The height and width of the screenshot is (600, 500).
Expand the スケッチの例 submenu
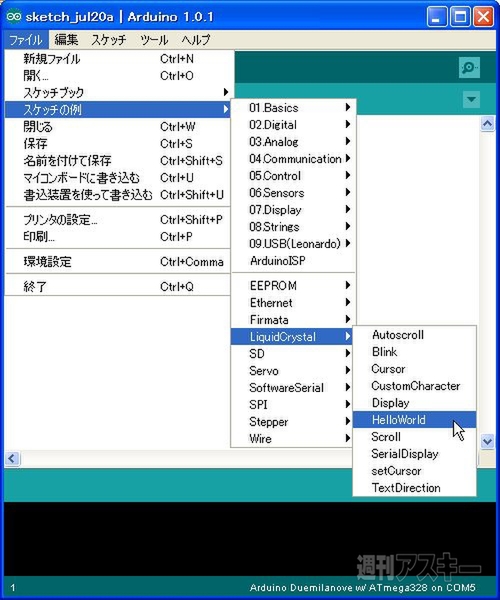pos(117,110)
